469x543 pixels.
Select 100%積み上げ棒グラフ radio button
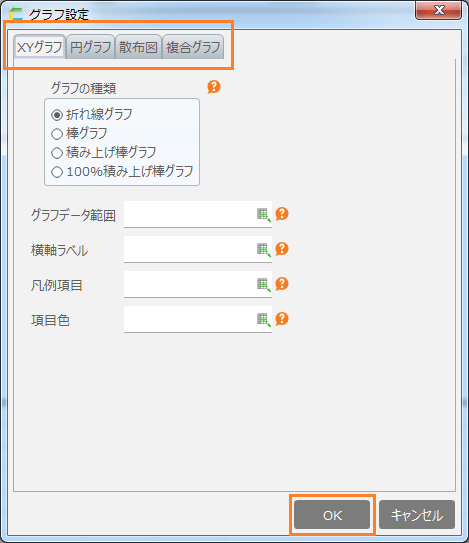point(57,172)
